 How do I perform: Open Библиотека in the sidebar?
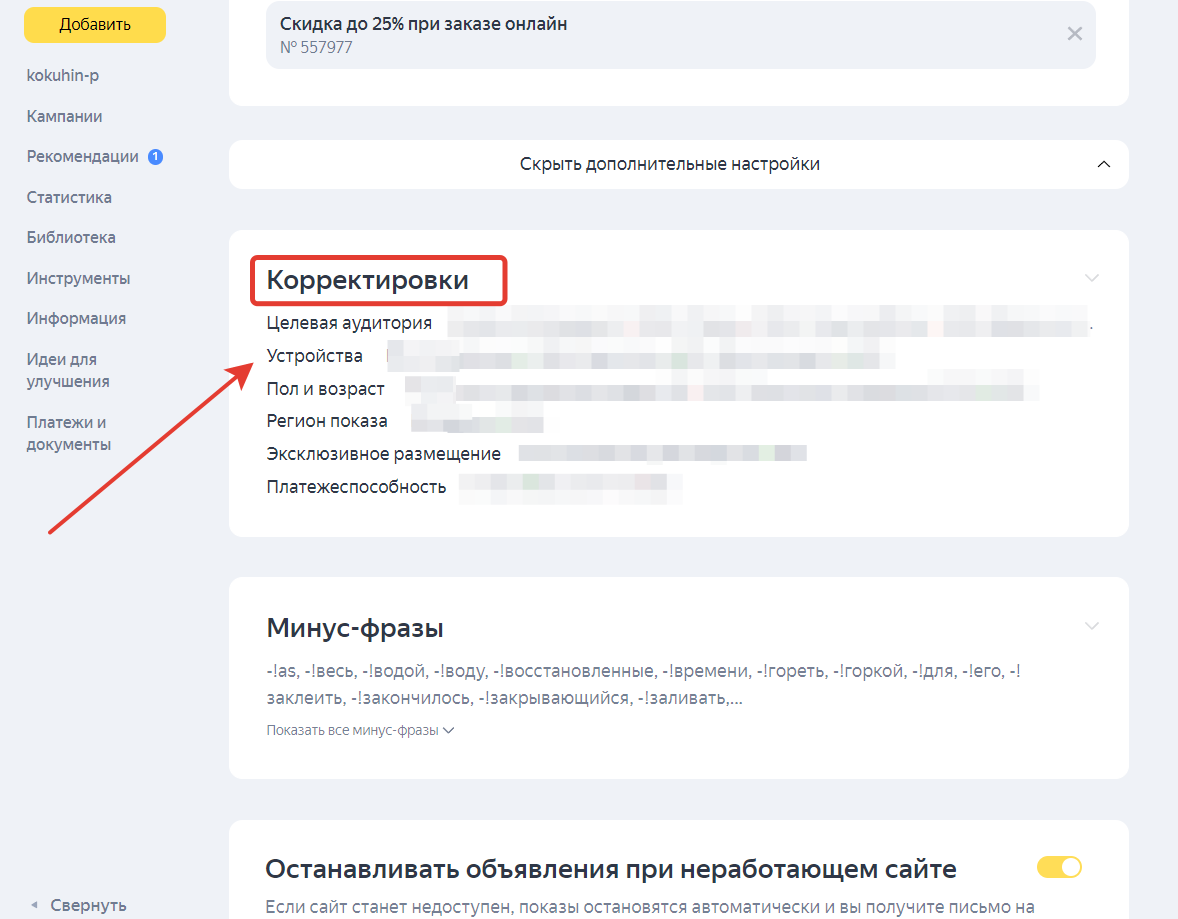[70, 237]
